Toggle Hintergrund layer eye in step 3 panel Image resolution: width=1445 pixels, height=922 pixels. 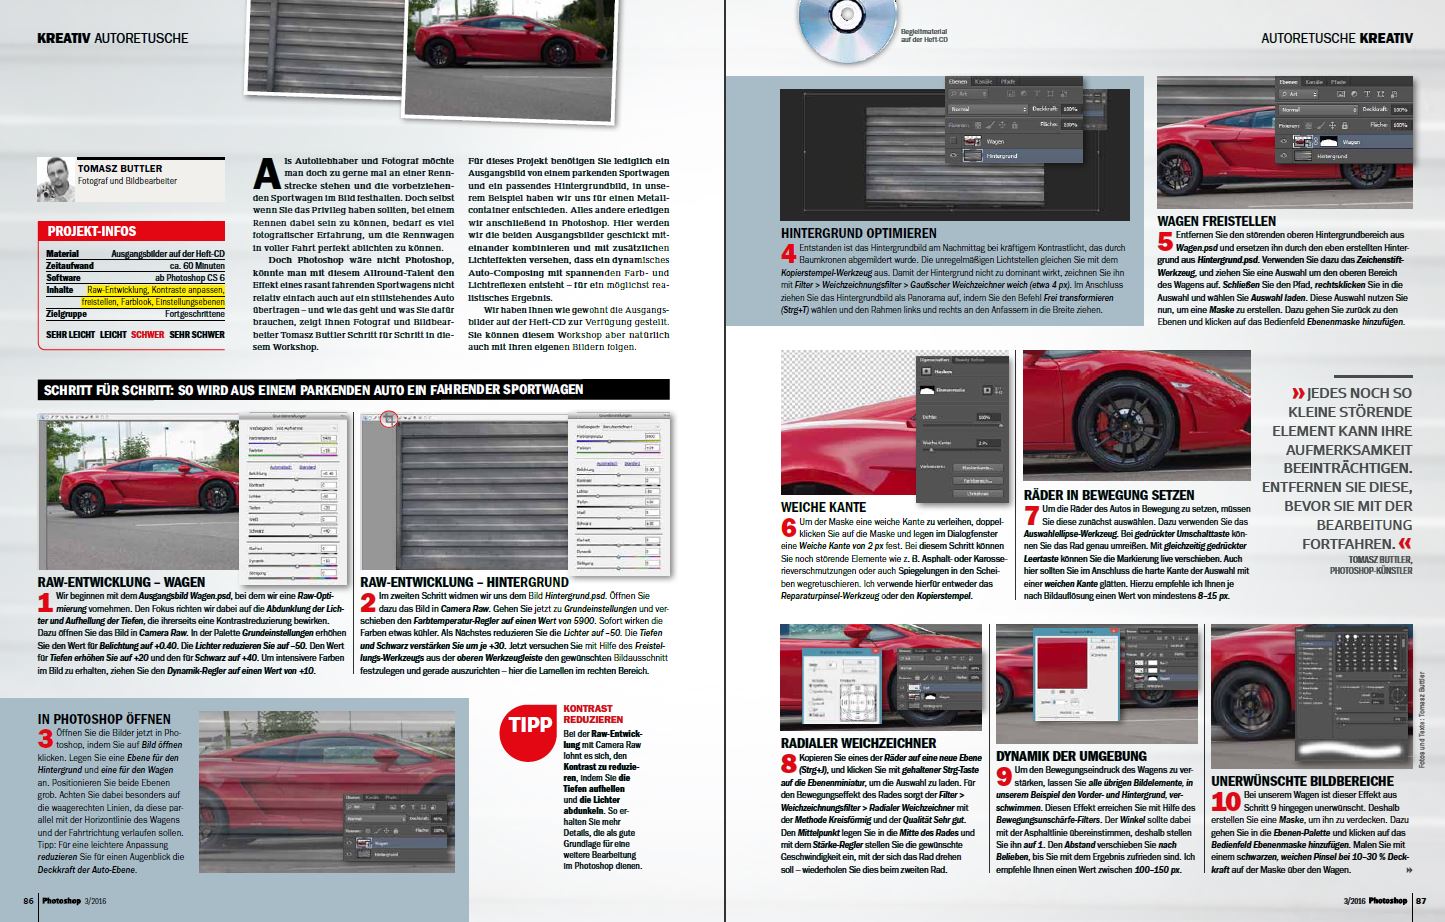coord(349,854)
